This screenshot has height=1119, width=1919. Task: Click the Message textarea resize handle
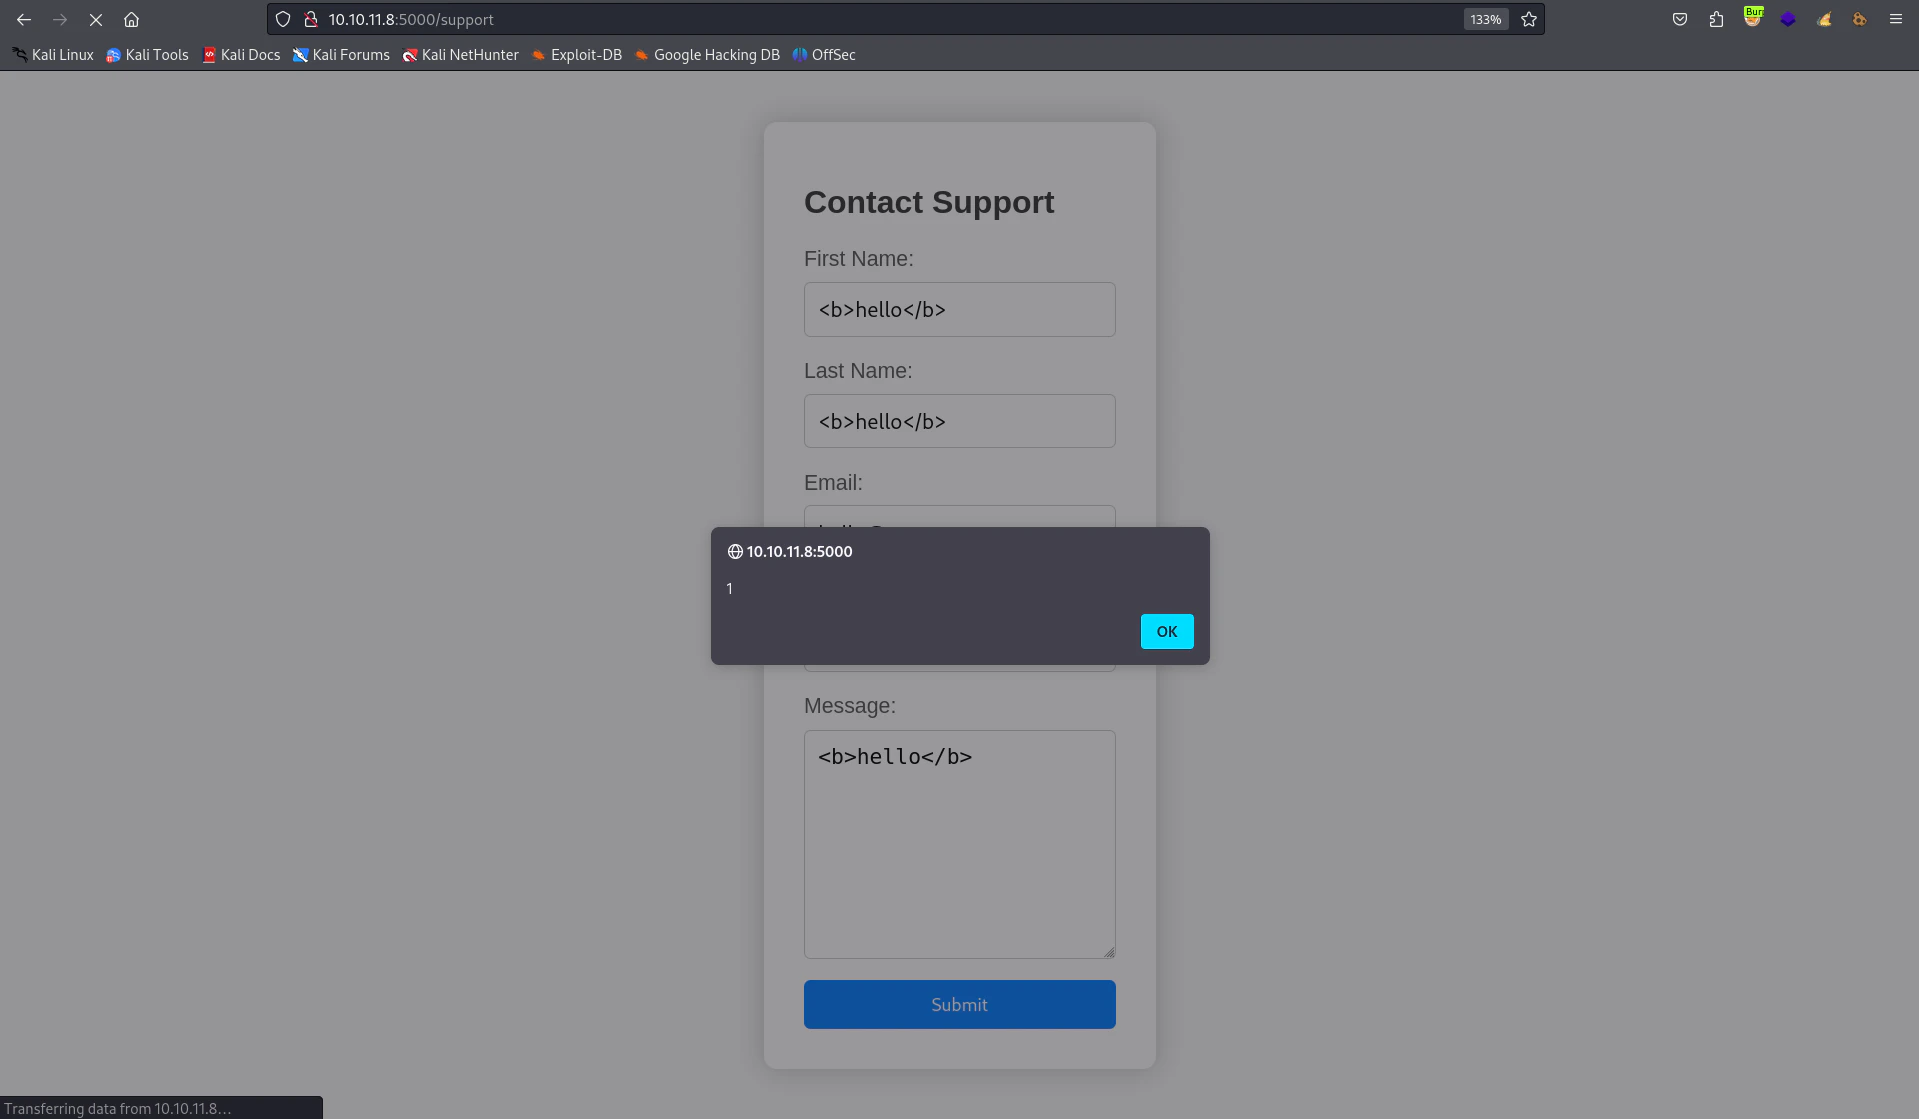point(1109,952)
